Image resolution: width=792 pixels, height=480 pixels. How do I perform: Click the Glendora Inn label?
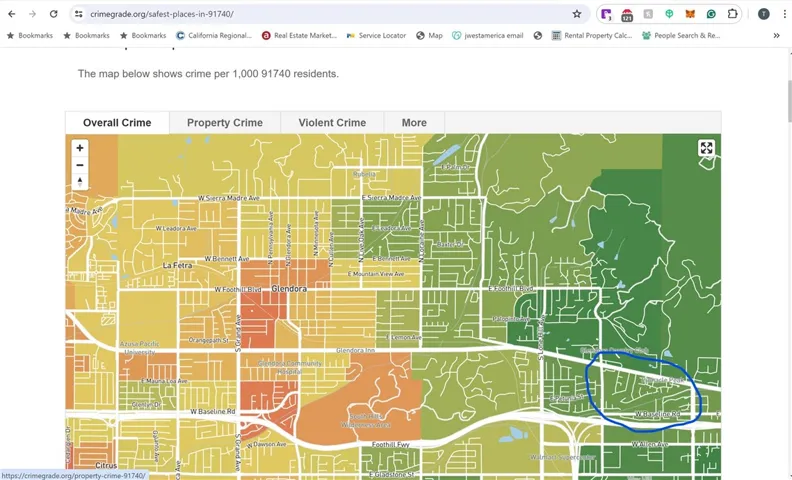coord(356,350)
